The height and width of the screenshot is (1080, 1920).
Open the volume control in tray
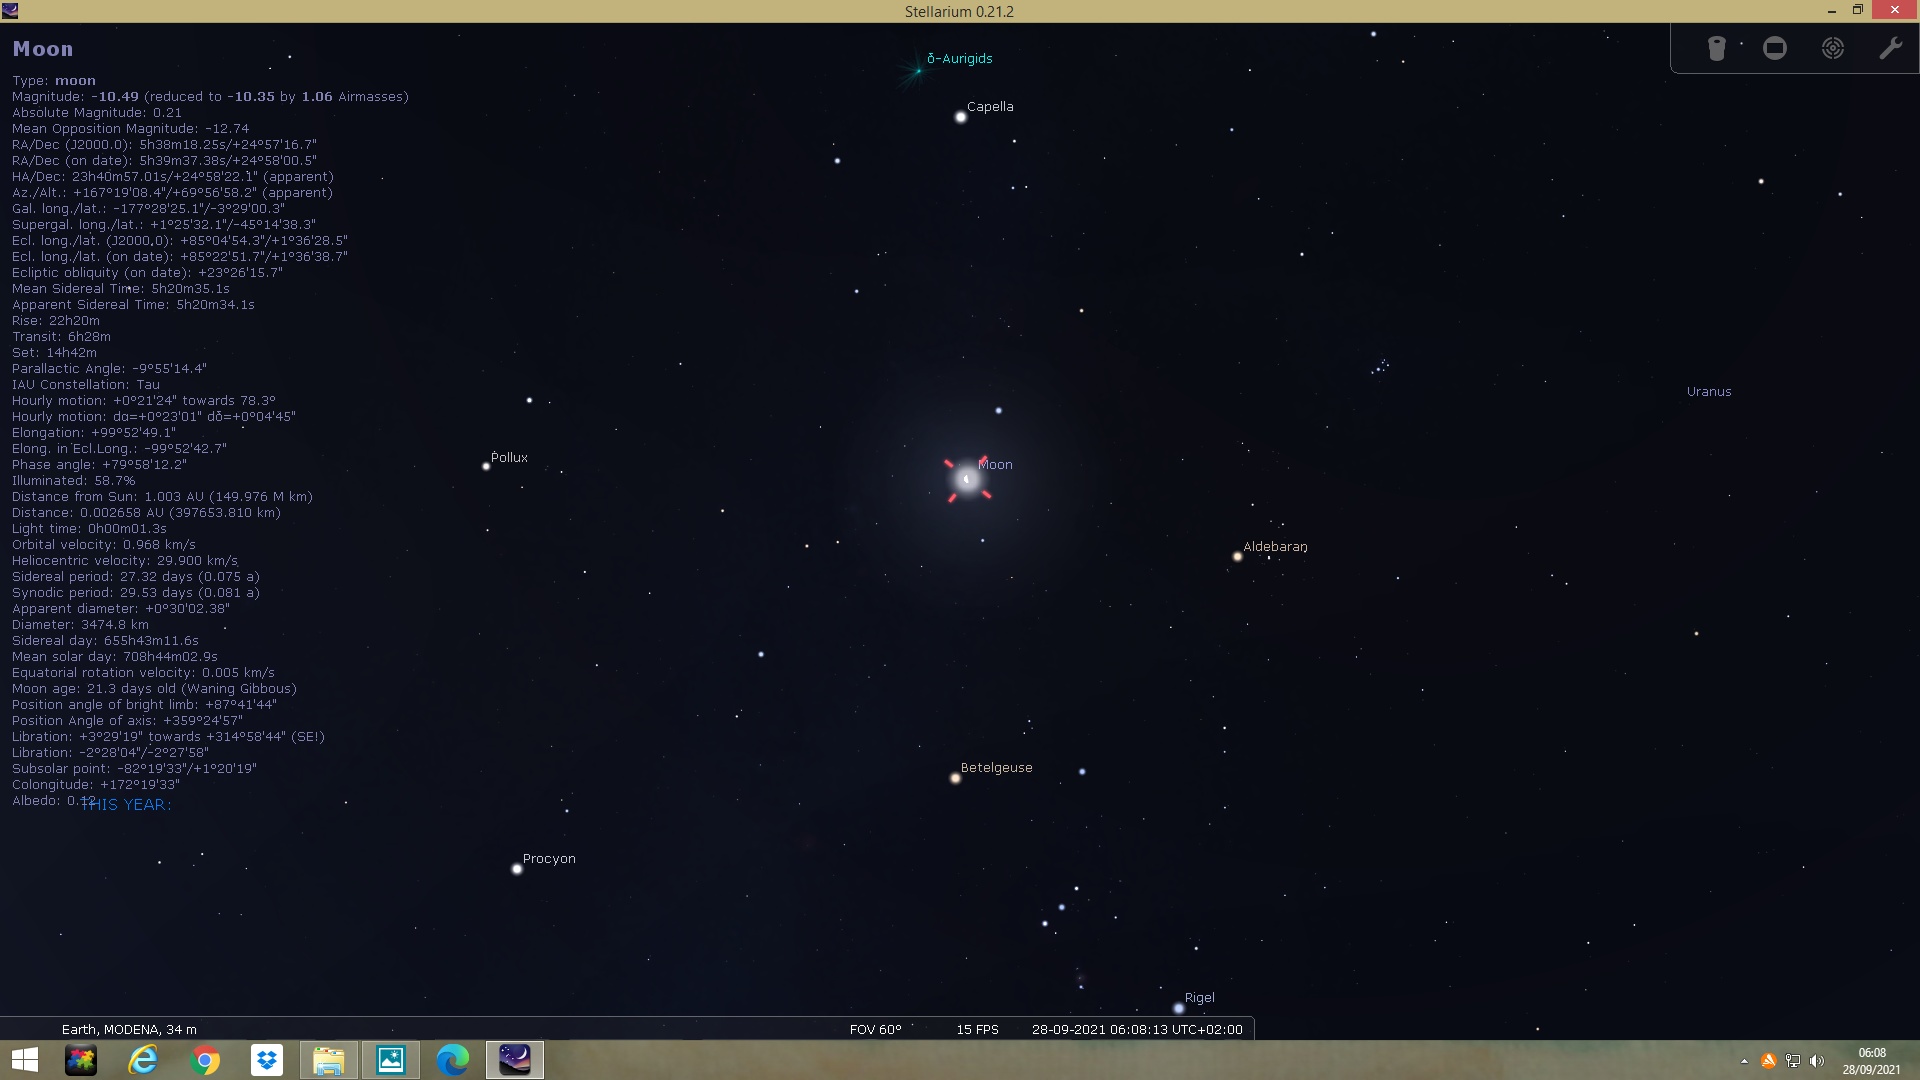coord(1817,1061)
